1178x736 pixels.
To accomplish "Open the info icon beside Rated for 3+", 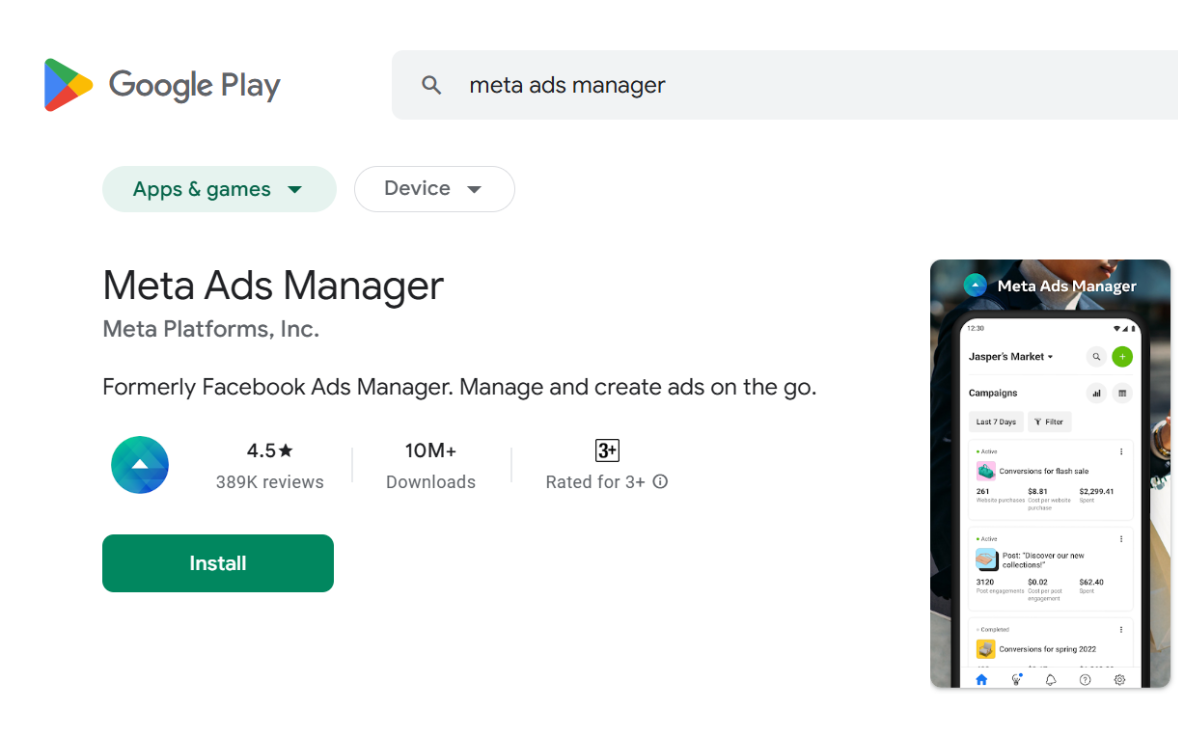I will coord(660,482).
